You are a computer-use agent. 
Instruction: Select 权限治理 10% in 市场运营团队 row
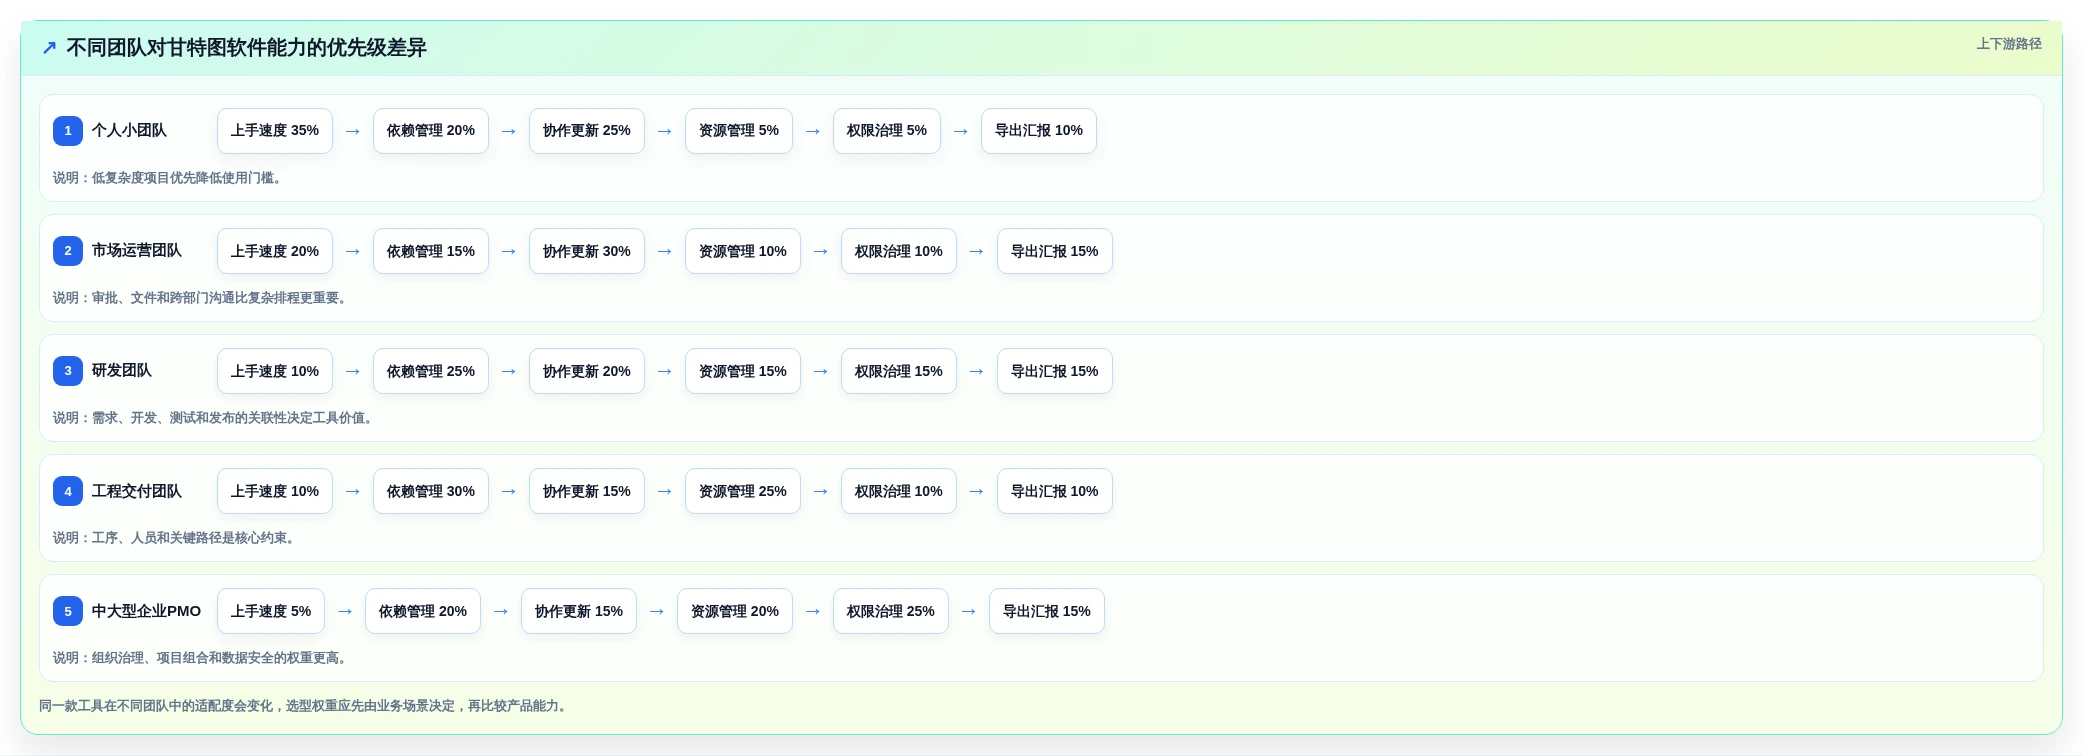tap(899, 251)
